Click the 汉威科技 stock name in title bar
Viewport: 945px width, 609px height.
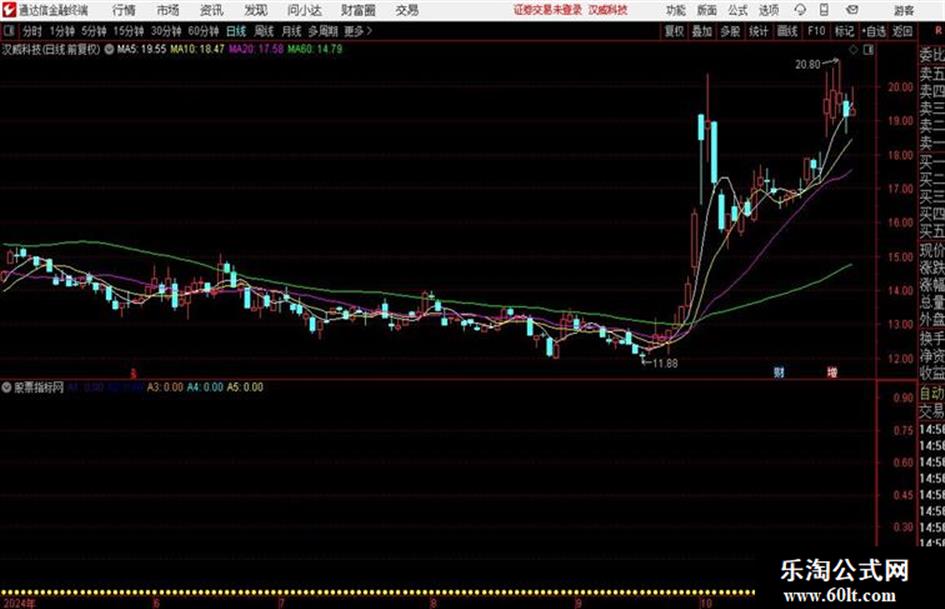pos(608,10)
